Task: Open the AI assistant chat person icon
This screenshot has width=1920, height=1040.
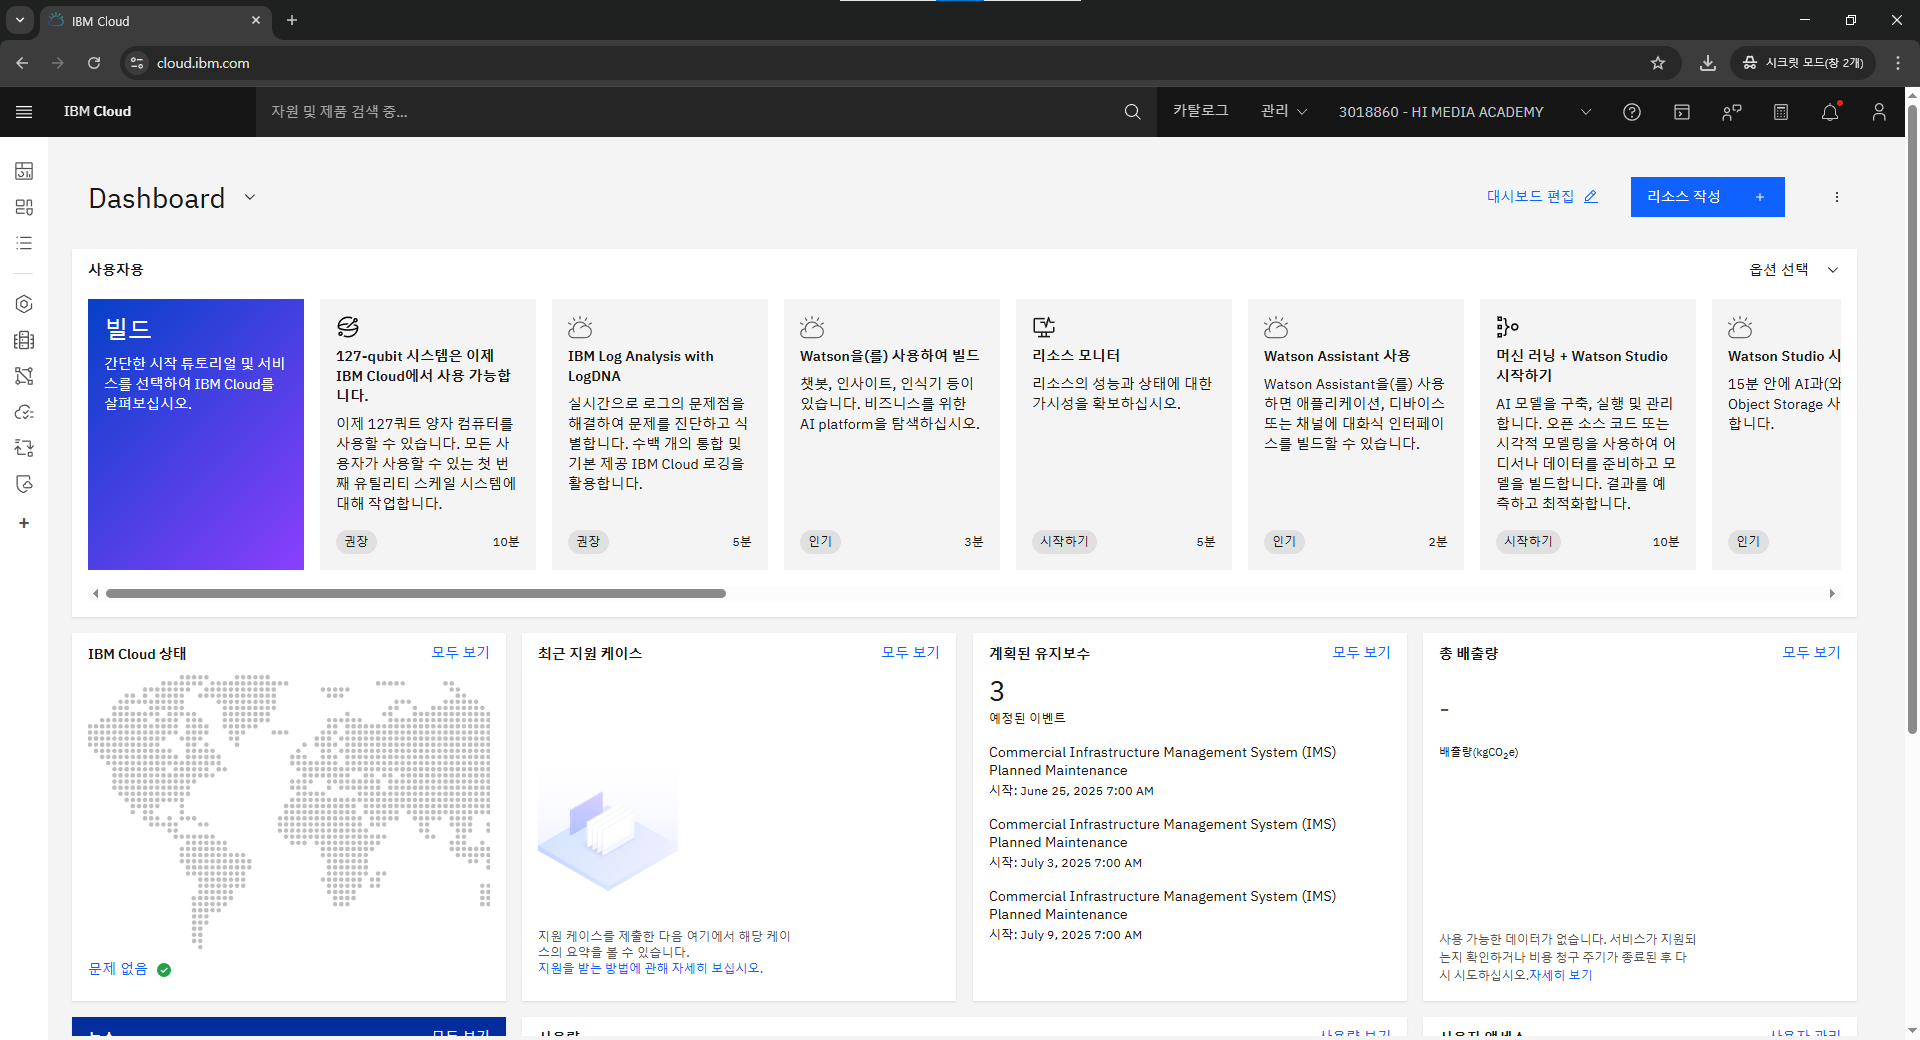Action: coord(1731,112)
